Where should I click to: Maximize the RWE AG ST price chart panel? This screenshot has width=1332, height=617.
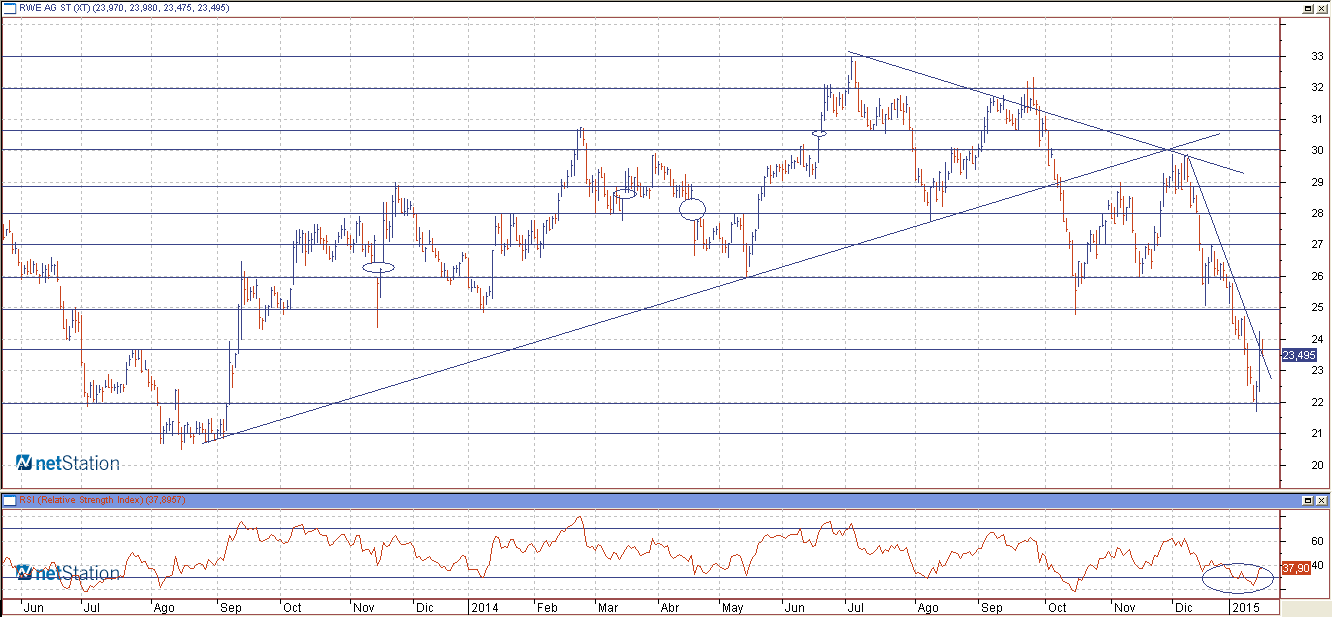1307,7
